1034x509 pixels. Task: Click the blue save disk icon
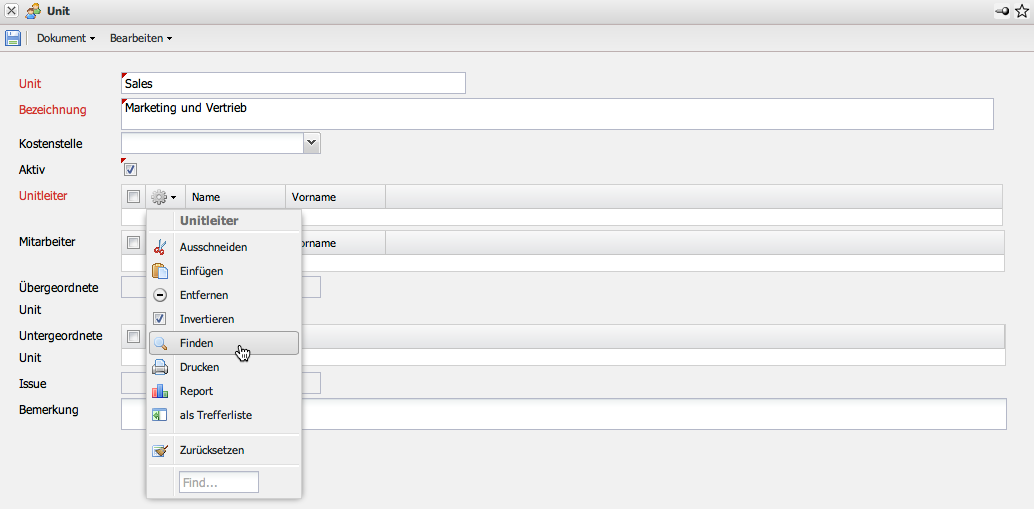[13, 38]
